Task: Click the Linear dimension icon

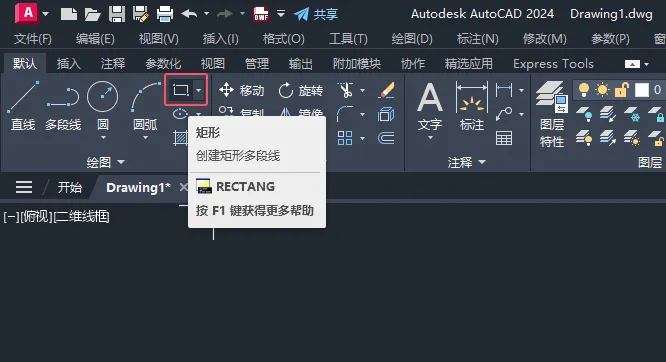Action: coord(504,90)
